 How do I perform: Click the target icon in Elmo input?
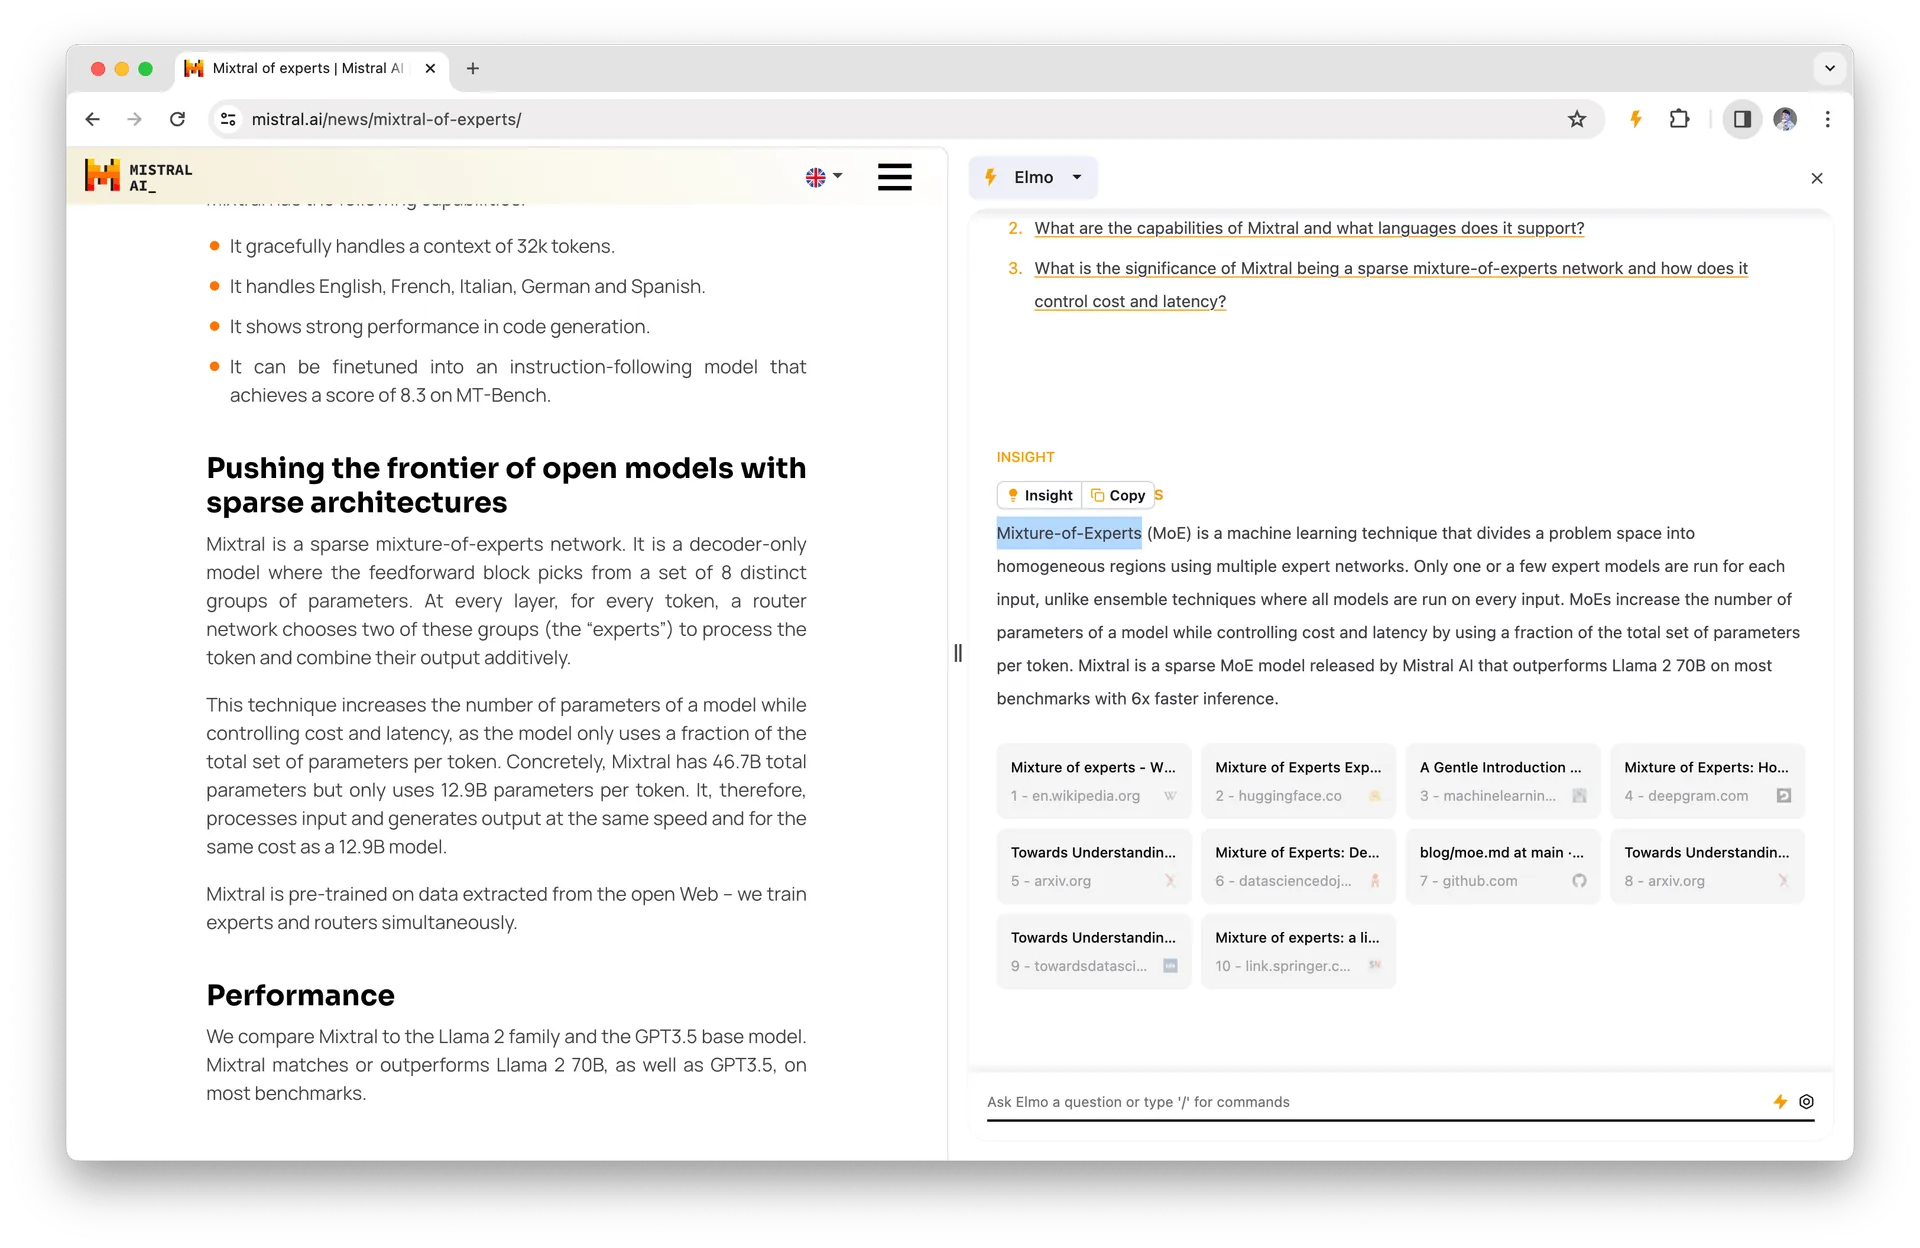(x=1806, y=1101)
